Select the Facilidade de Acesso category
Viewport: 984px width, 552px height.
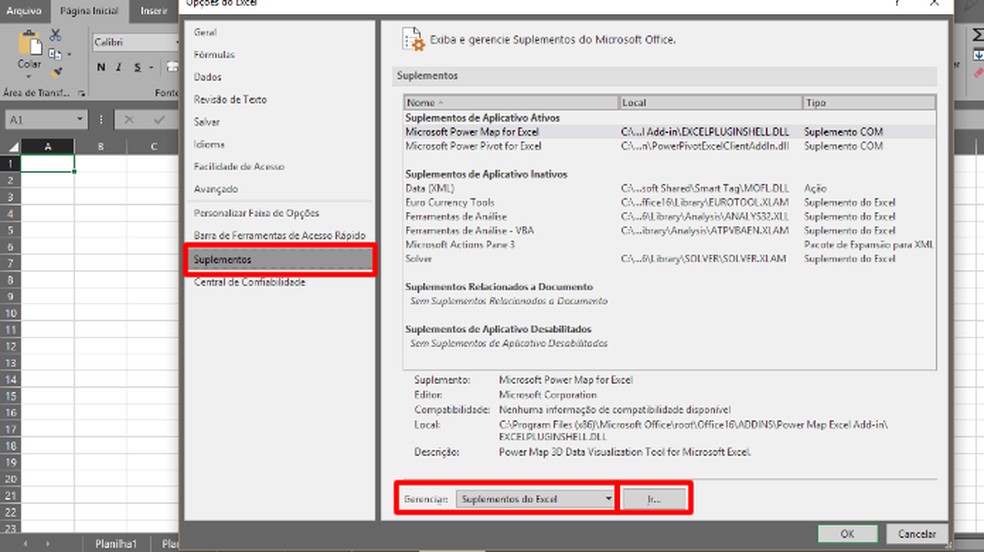279,166
